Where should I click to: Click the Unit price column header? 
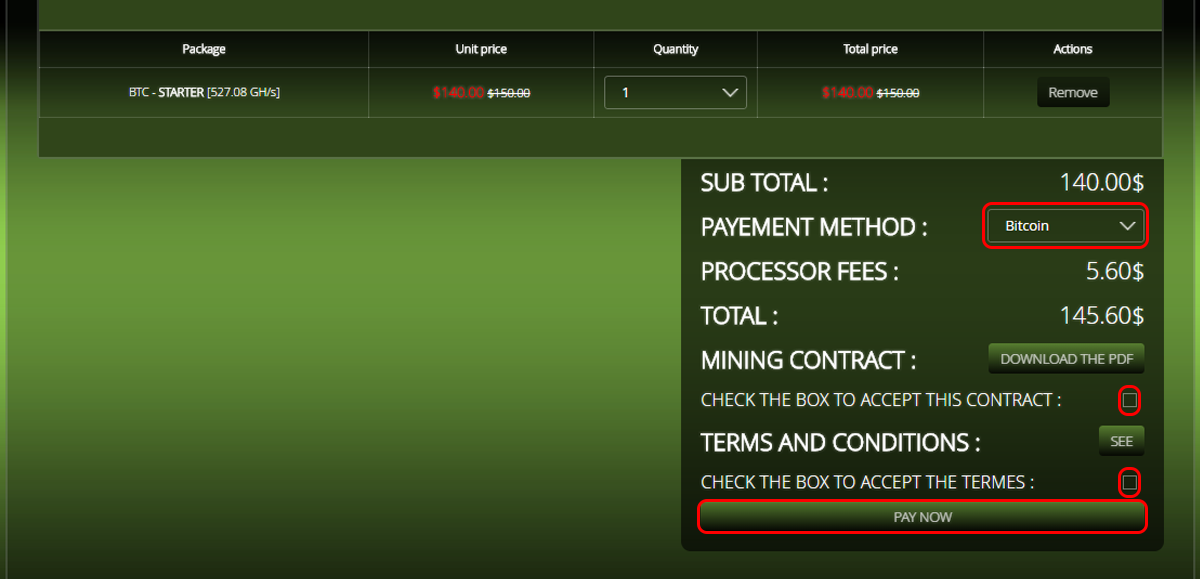481,49
